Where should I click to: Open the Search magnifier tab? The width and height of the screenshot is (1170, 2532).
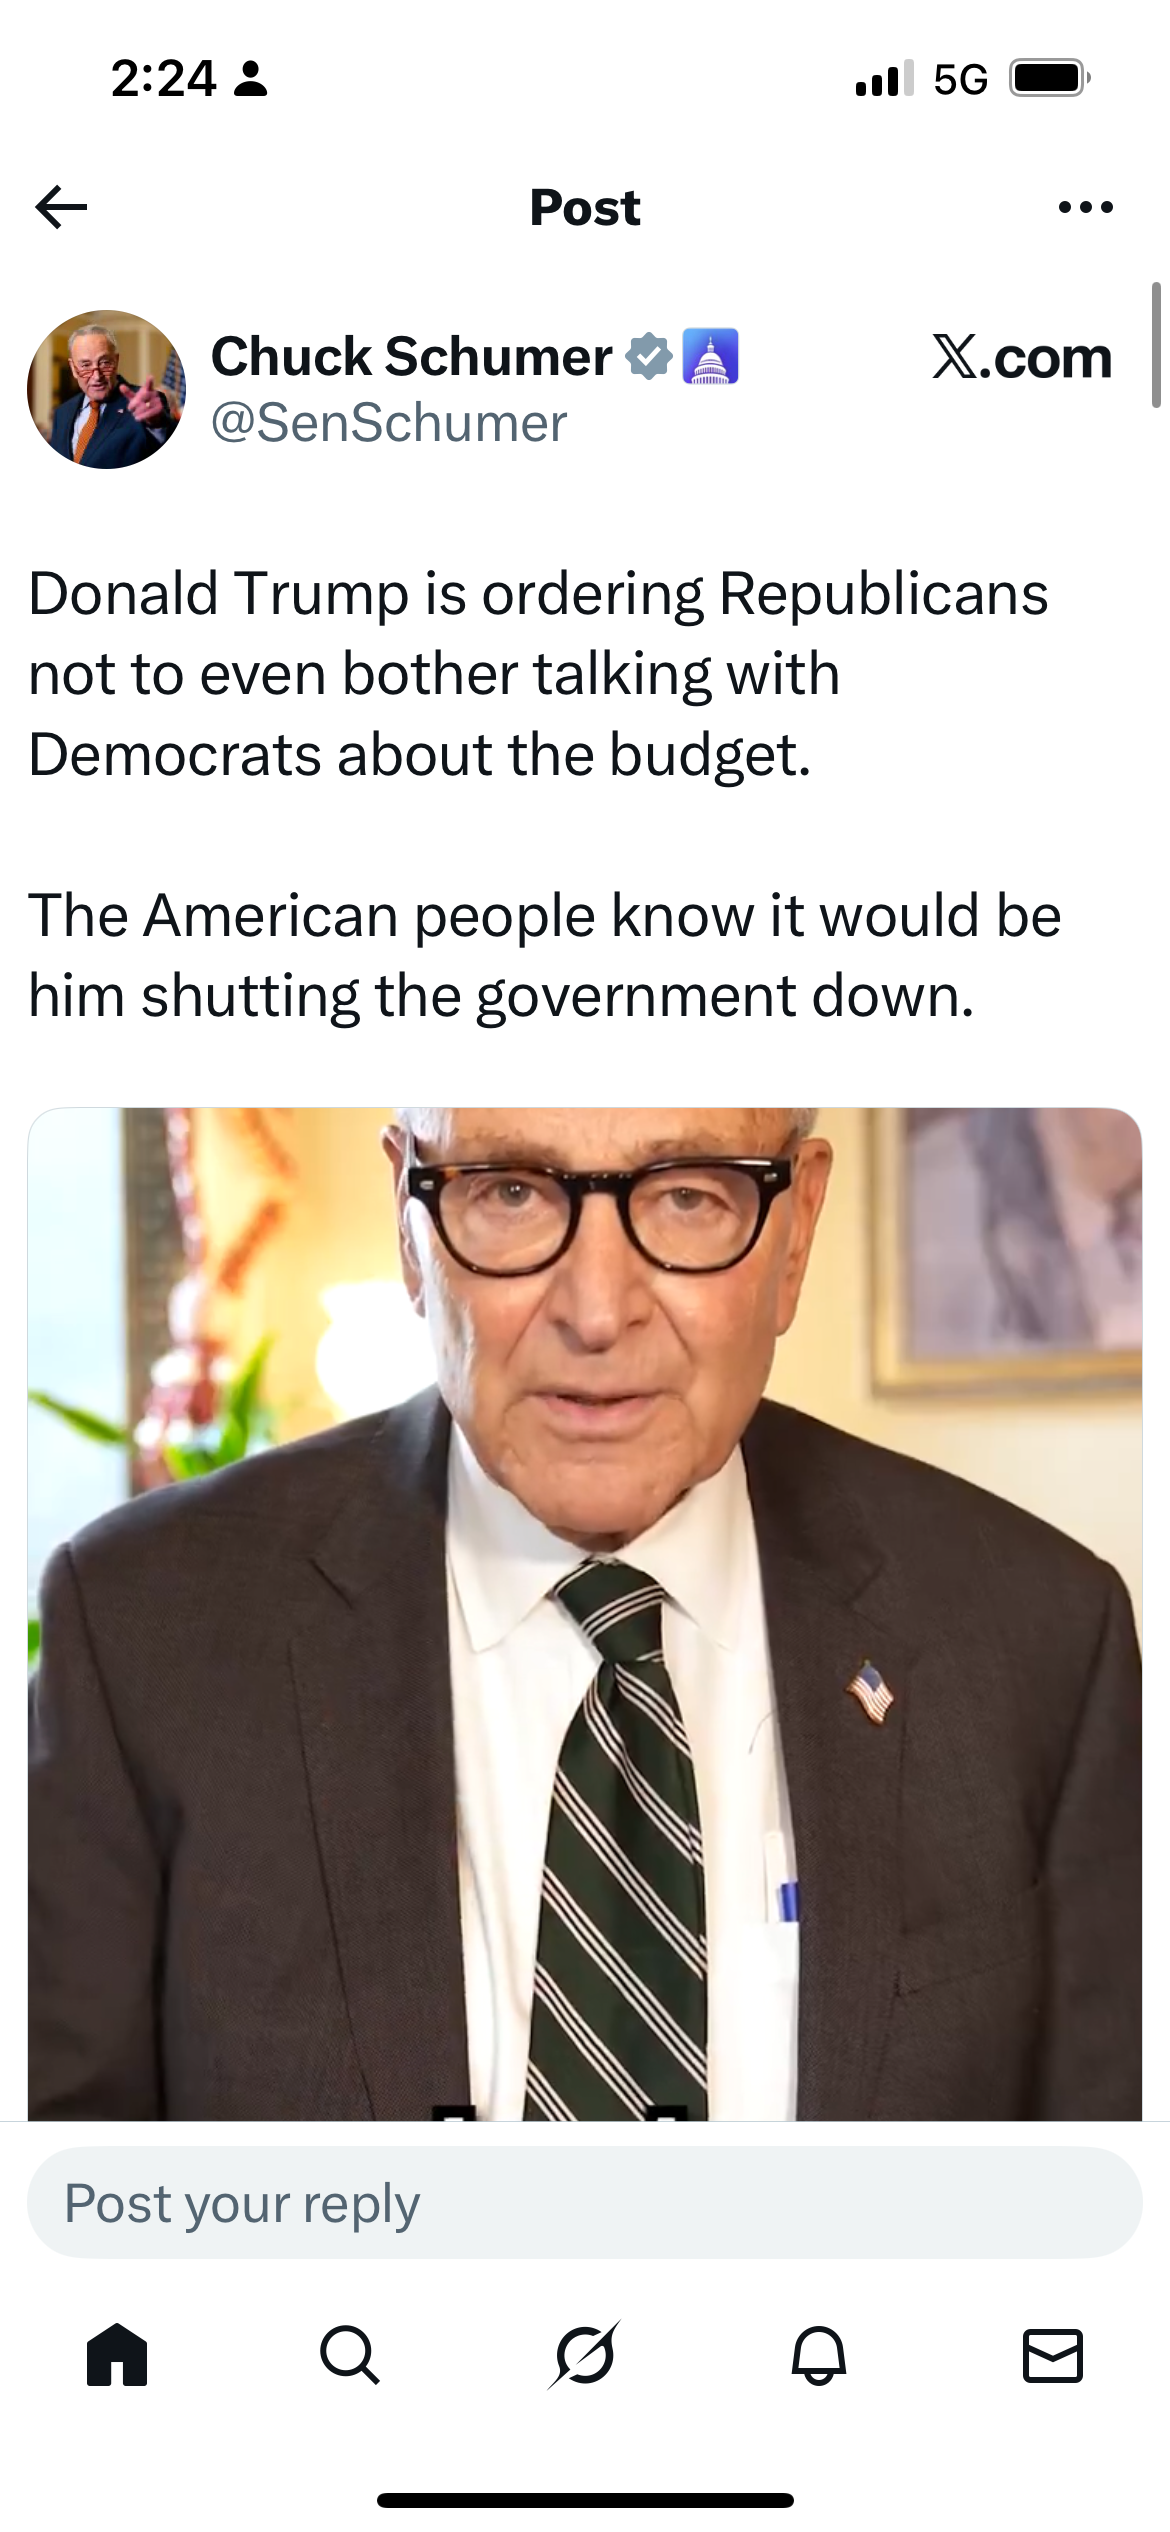[350, 2355]
